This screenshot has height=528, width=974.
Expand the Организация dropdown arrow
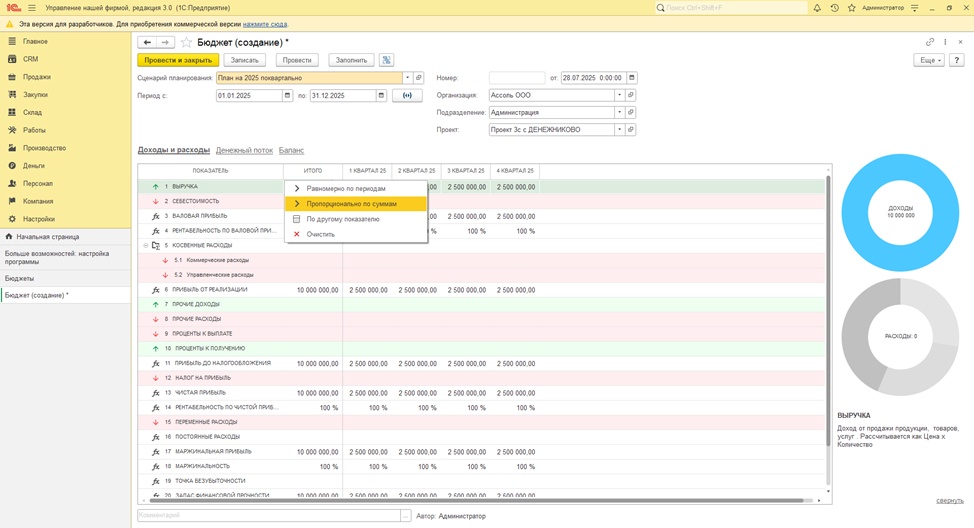click(x=620, y=96)
